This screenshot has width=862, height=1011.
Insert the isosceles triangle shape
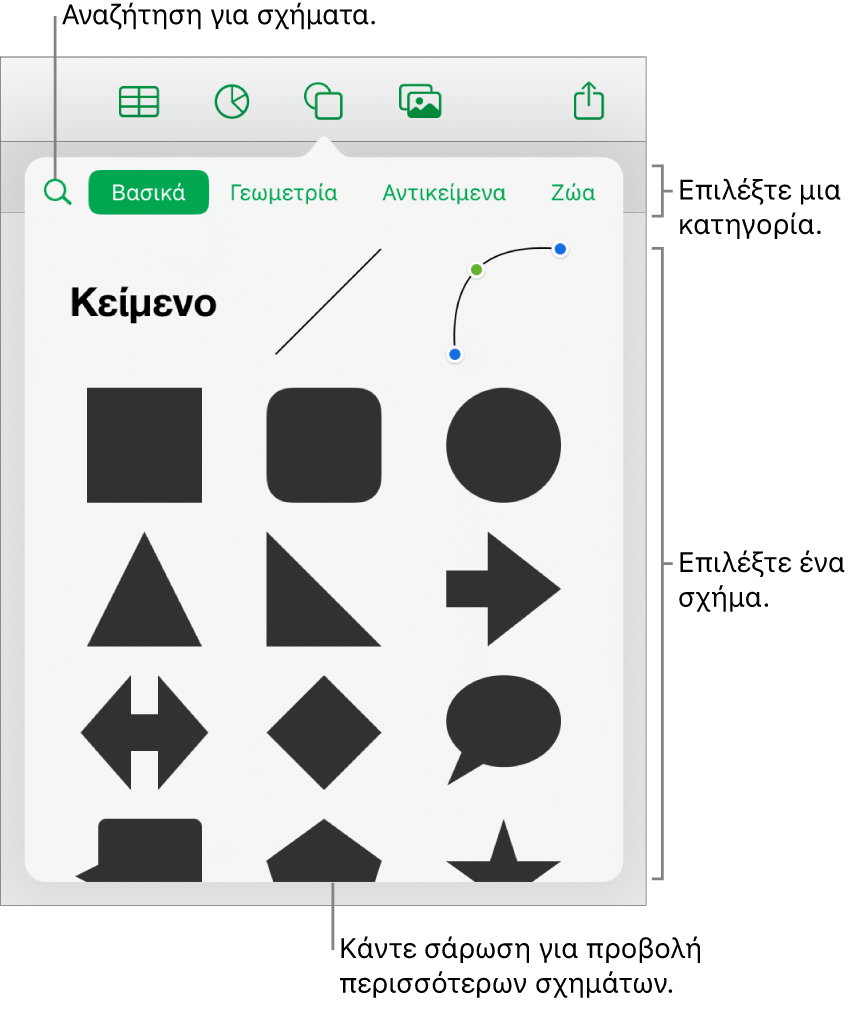coord(144,589)
